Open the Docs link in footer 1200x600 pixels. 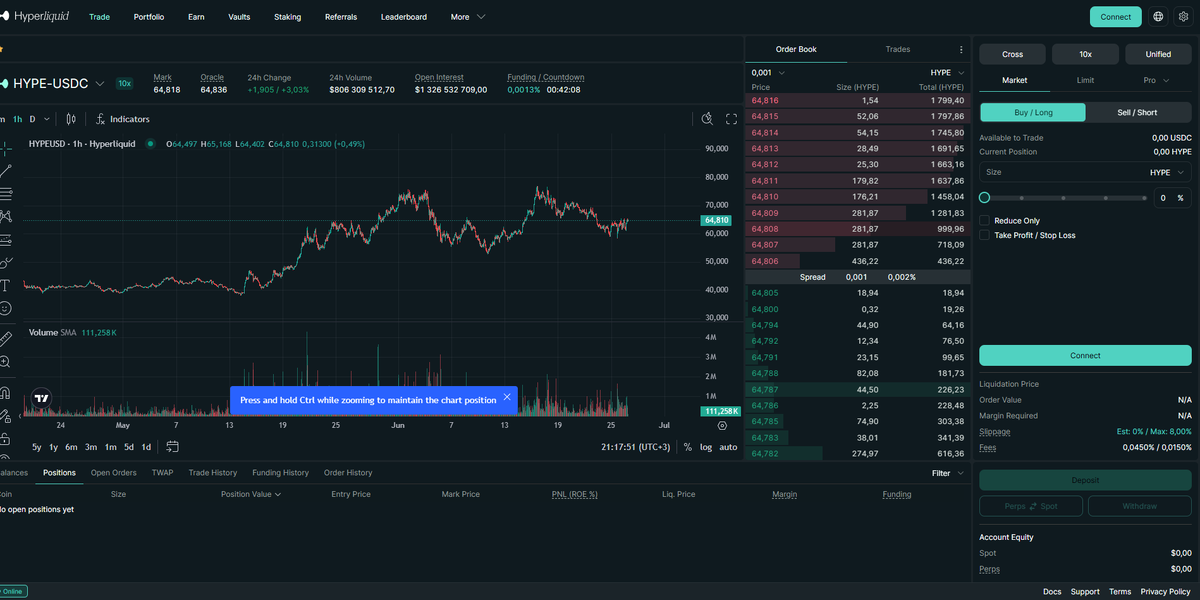1052,591
